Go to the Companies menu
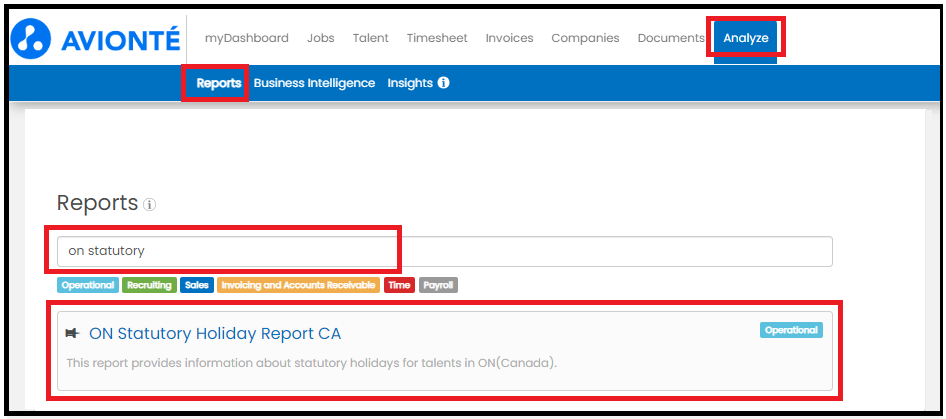This screenshot has width=946, height=419. [585, 38]
